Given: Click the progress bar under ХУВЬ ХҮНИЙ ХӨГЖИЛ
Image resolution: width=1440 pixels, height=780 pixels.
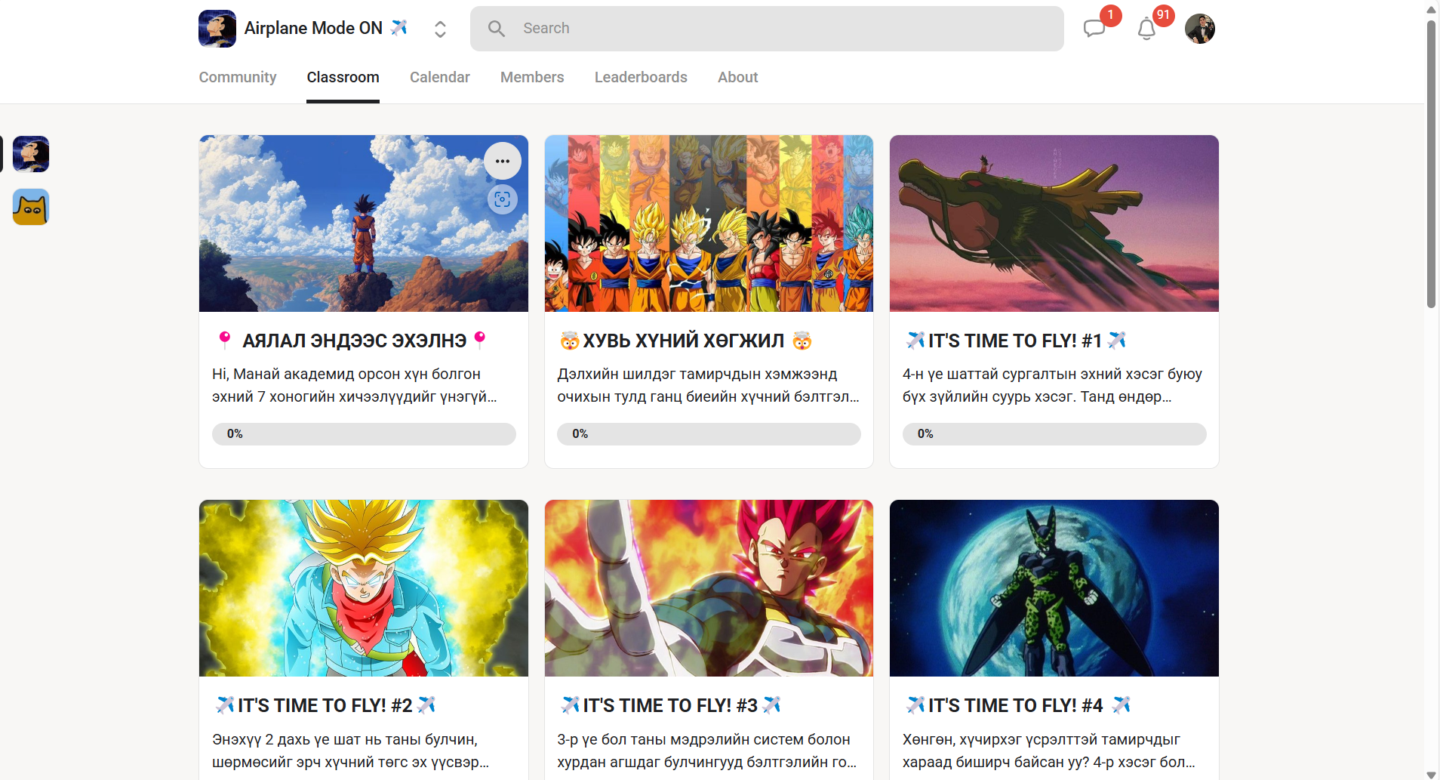Looking at the screenshot, I should pyautogui.click(x=709, y=434).
